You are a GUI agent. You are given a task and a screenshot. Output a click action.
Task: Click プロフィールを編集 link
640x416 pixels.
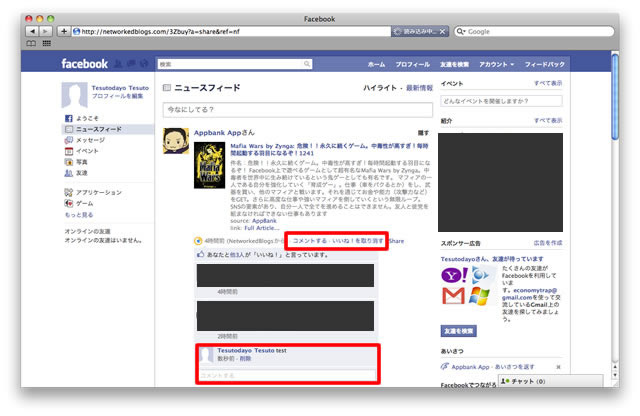118,96
